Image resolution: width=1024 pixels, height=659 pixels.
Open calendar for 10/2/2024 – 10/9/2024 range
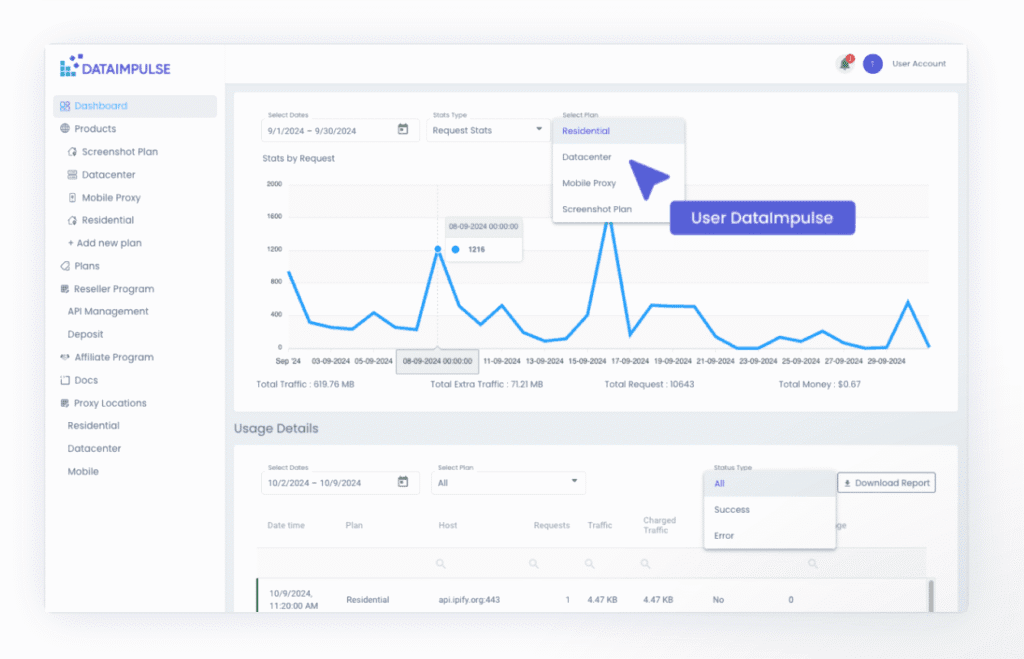[x=403, y=482]
